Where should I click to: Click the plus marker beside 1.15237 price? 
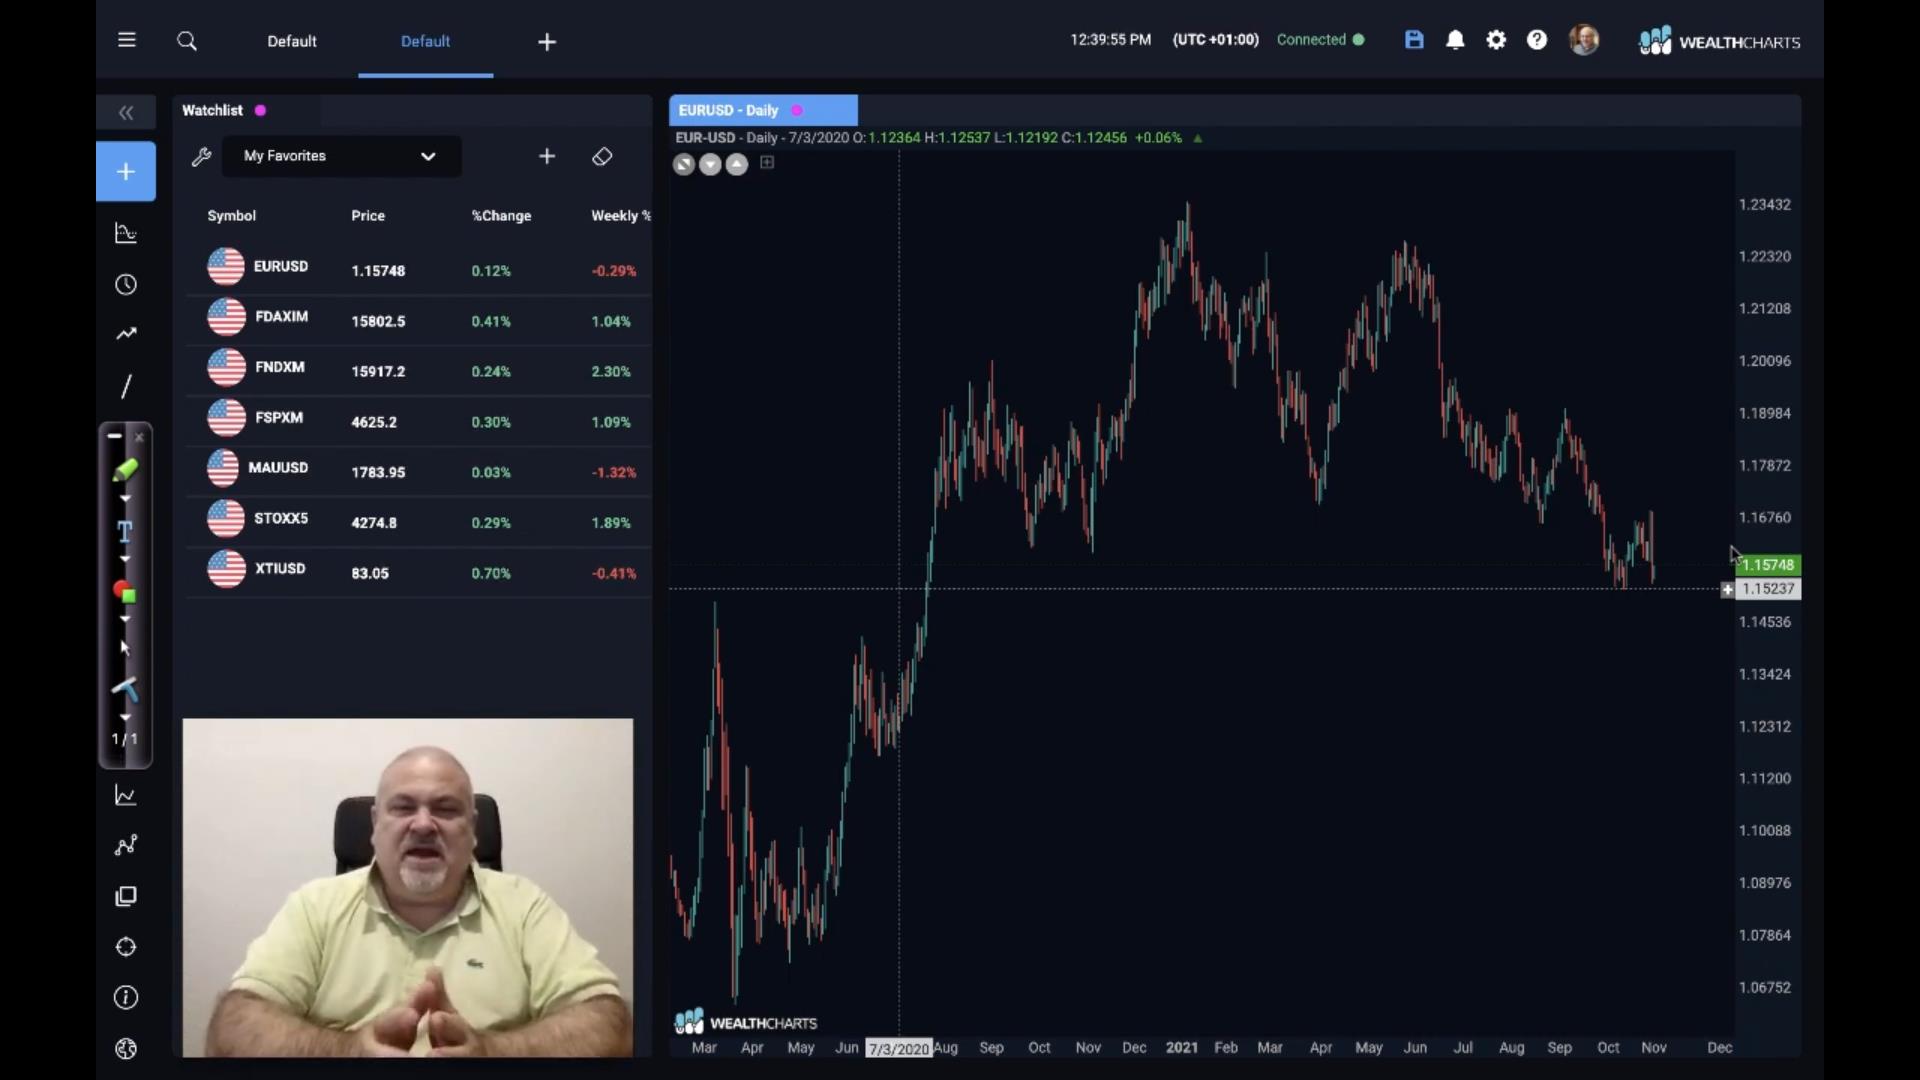pyautogui.click(x=1727, y=590)
